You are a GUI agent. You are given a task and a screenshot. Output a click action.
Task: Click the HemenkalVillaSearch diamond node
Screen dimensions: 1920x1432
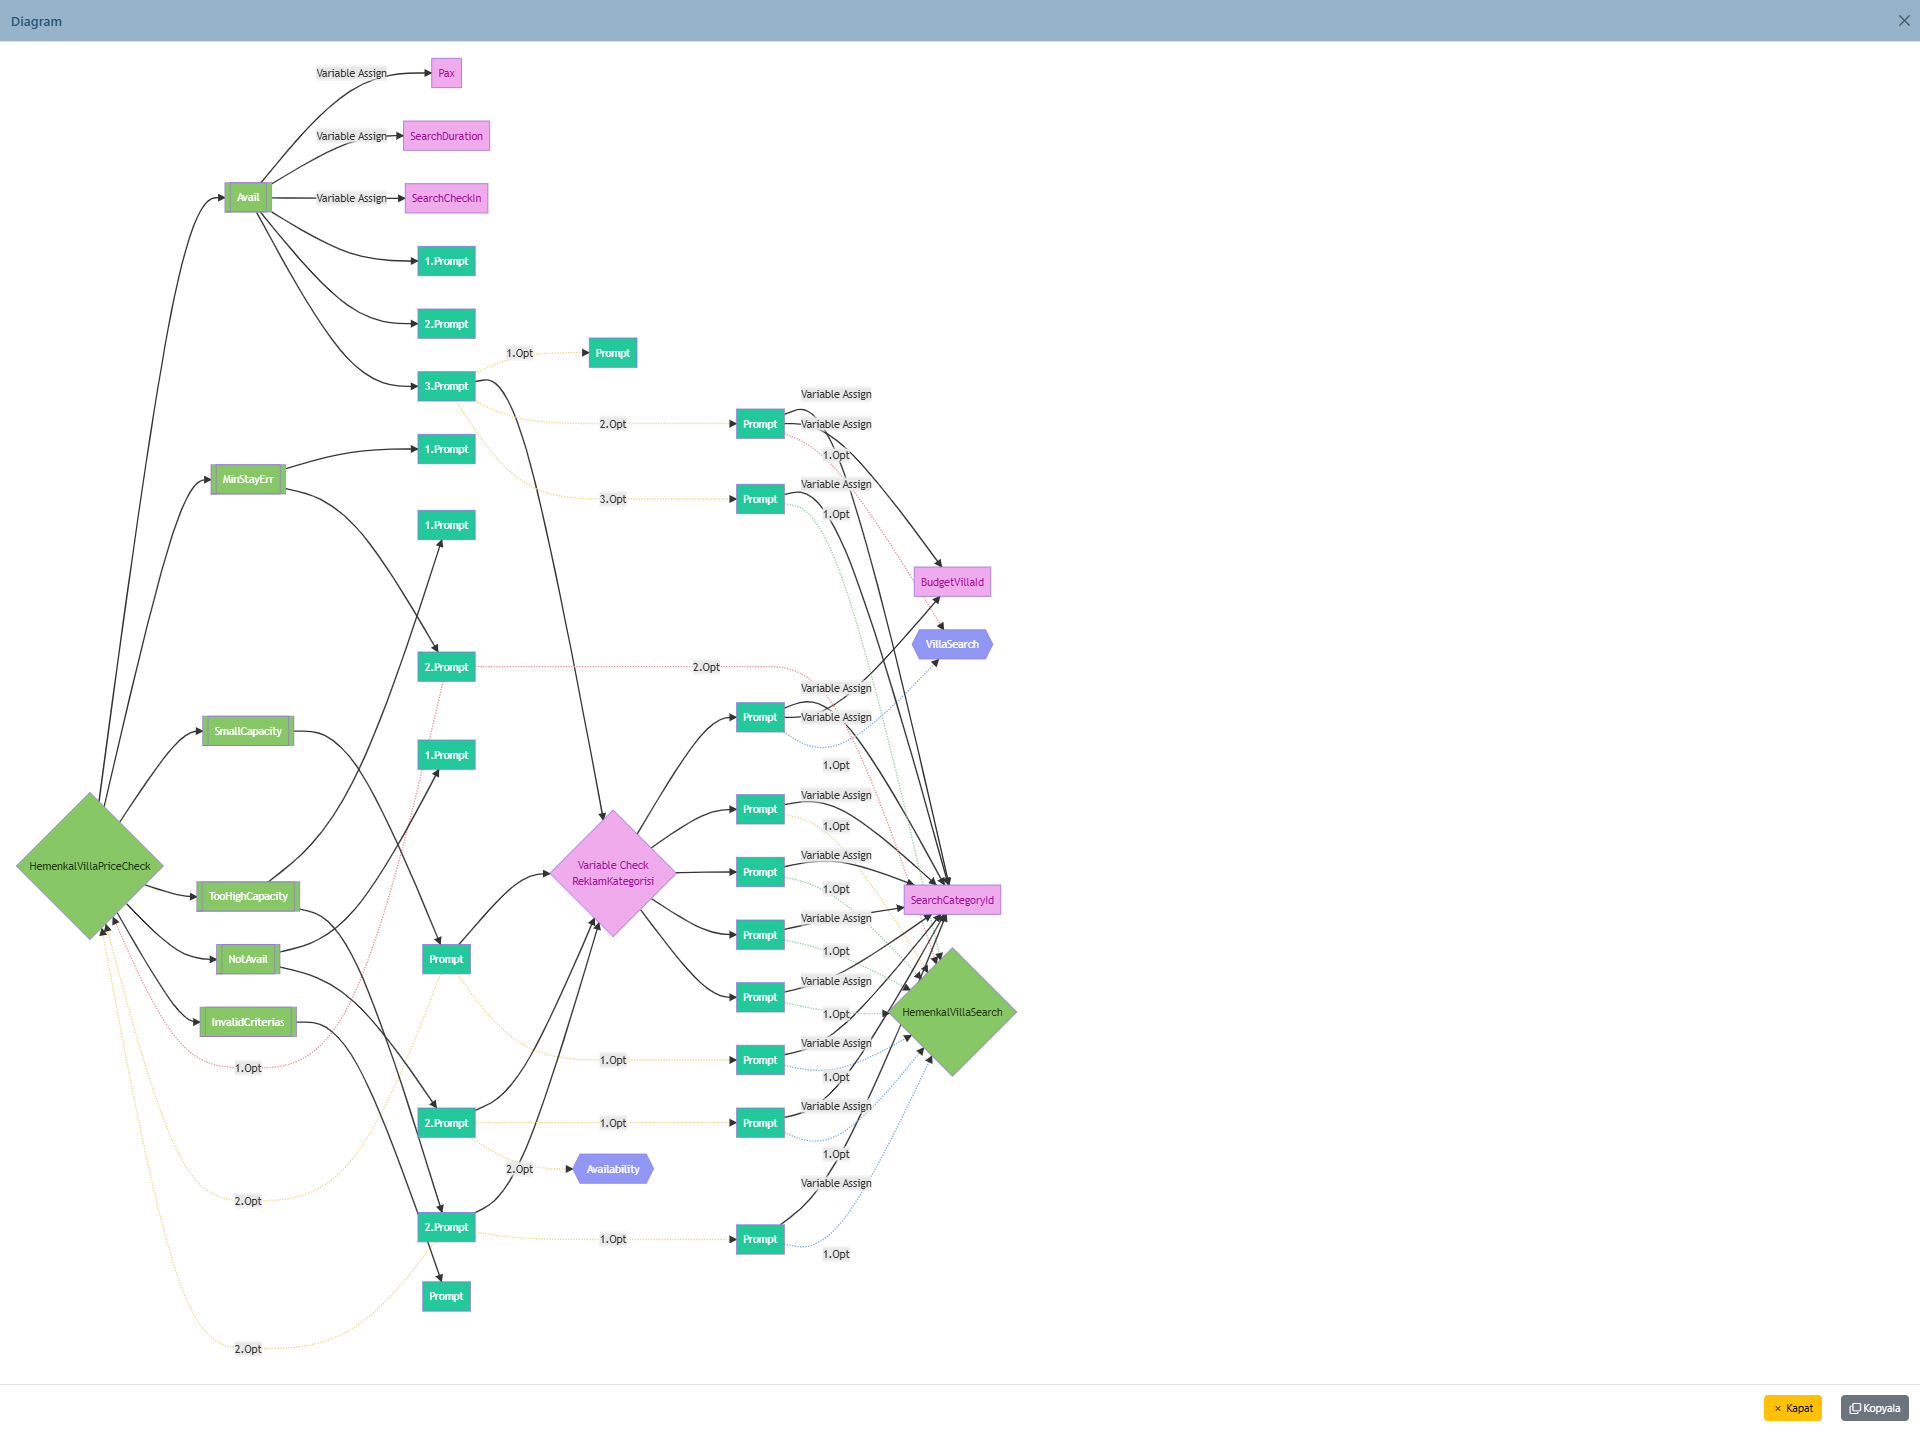pyautogui.click(x=952, y=1012)
